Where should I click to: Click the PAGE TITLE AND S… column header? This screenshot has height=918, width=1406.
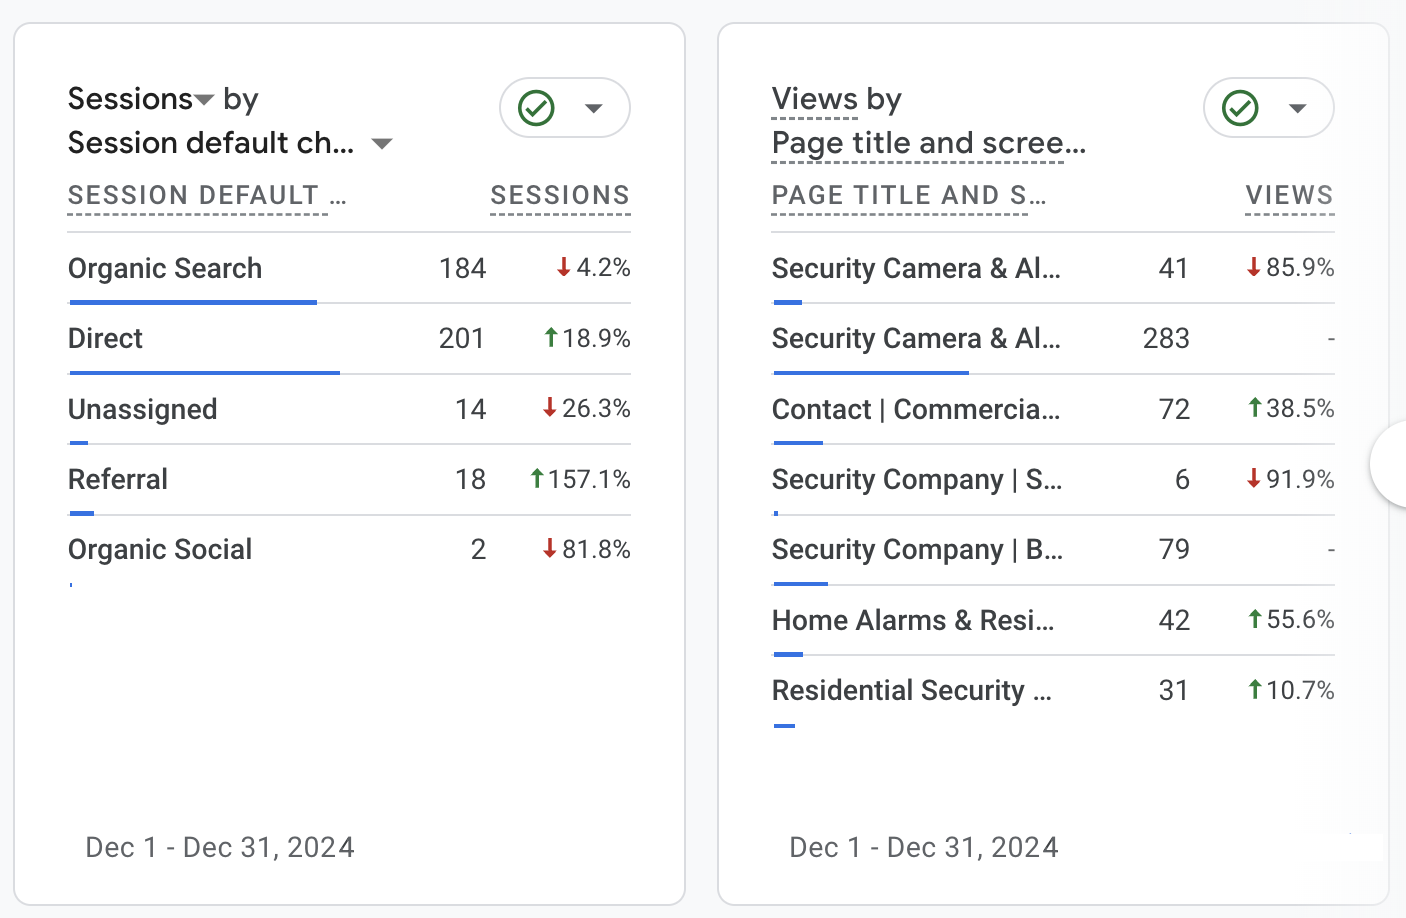click(908, 196)
